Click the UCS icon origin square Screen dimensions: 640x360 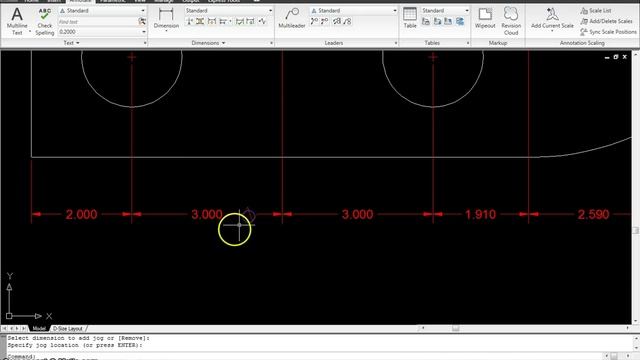(9, 316)
